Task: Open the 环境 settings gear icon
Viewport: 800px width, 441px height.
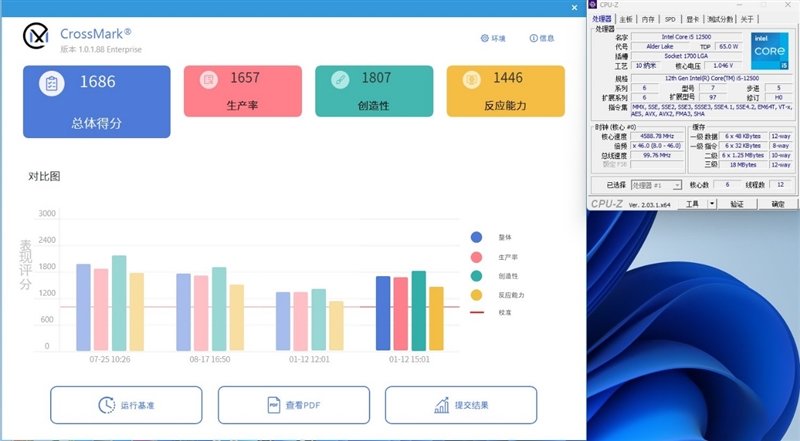Action: point(485,38)
